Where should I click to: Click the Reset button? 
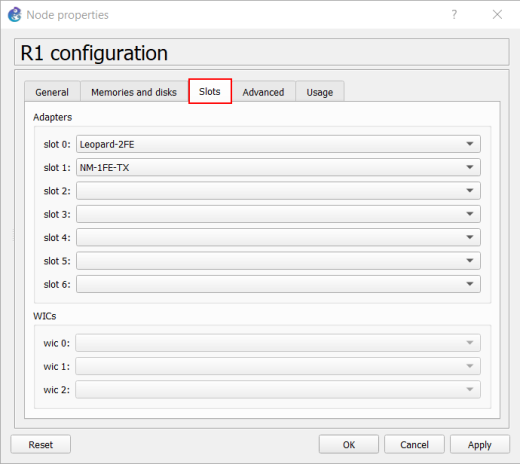click(x=41, y=444)
